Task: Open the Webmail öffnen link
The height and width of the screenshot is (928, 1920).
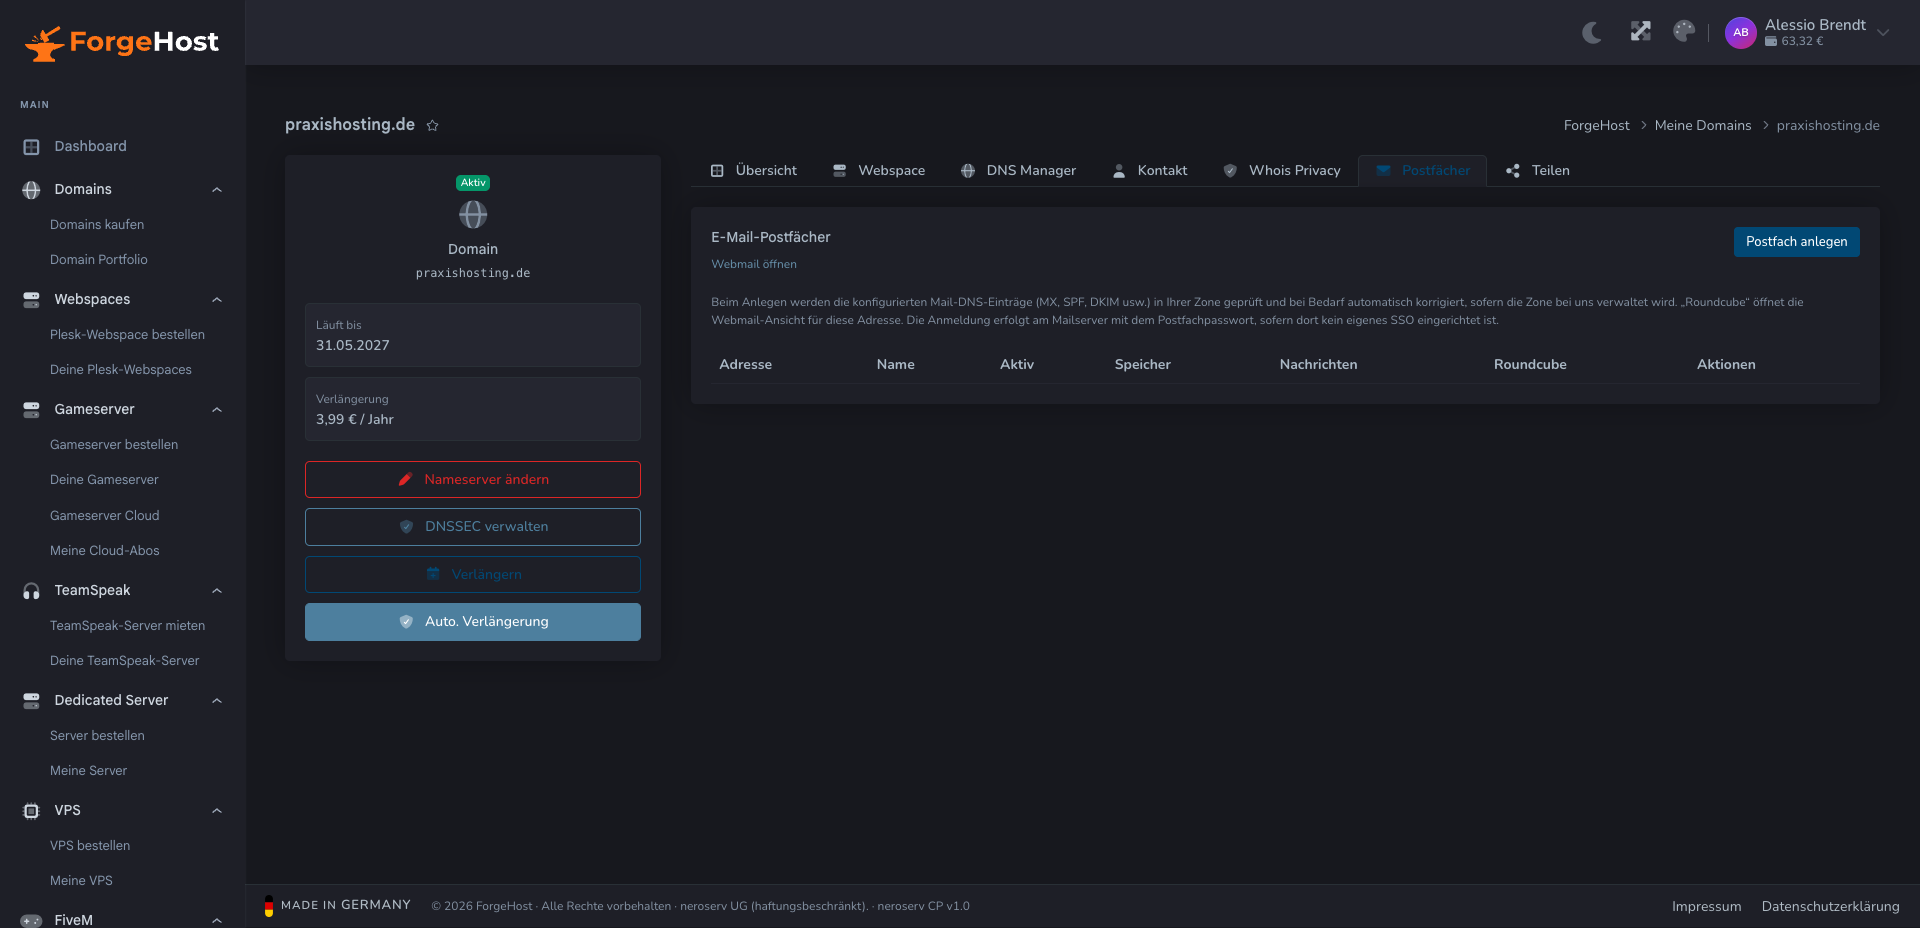Action: (754, 265)
